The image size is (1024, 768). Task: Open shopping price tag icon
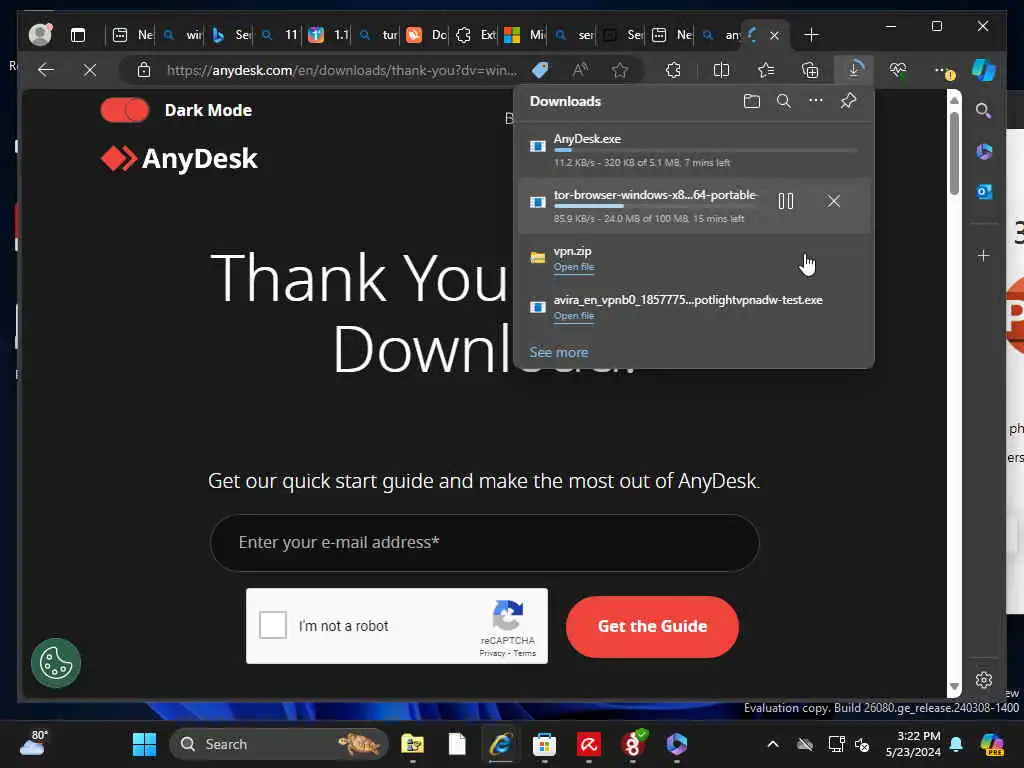click(x=540, y=70)
